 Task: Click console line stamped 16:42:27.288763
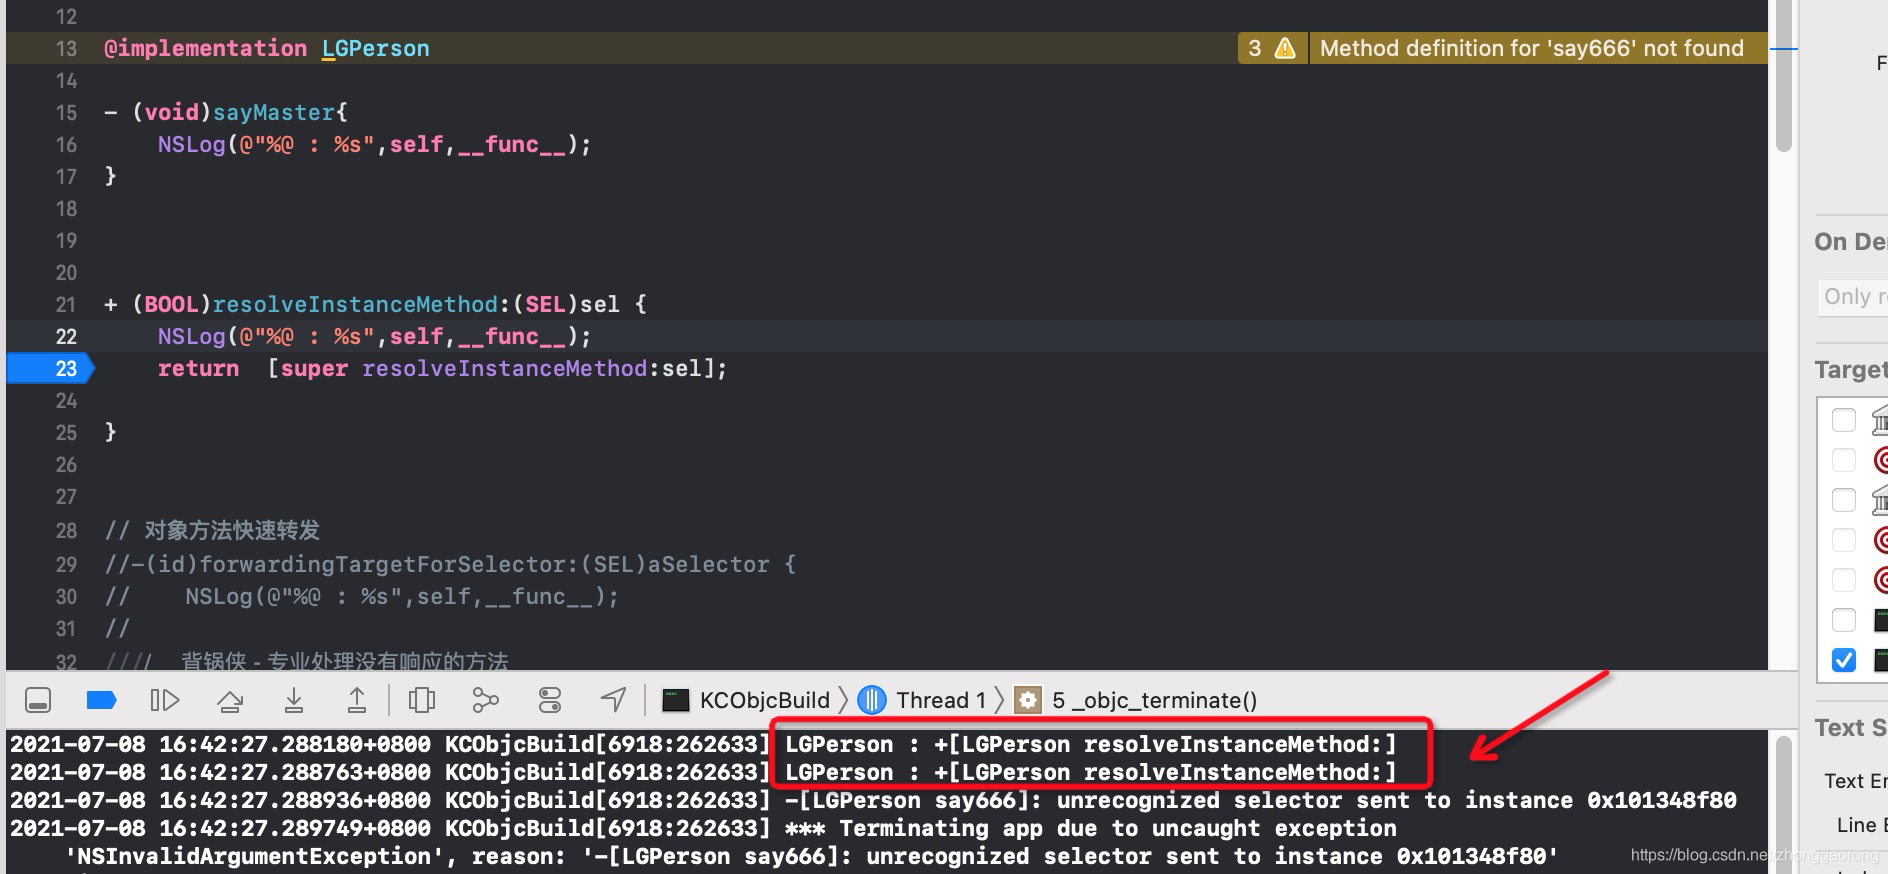(703, 772)
